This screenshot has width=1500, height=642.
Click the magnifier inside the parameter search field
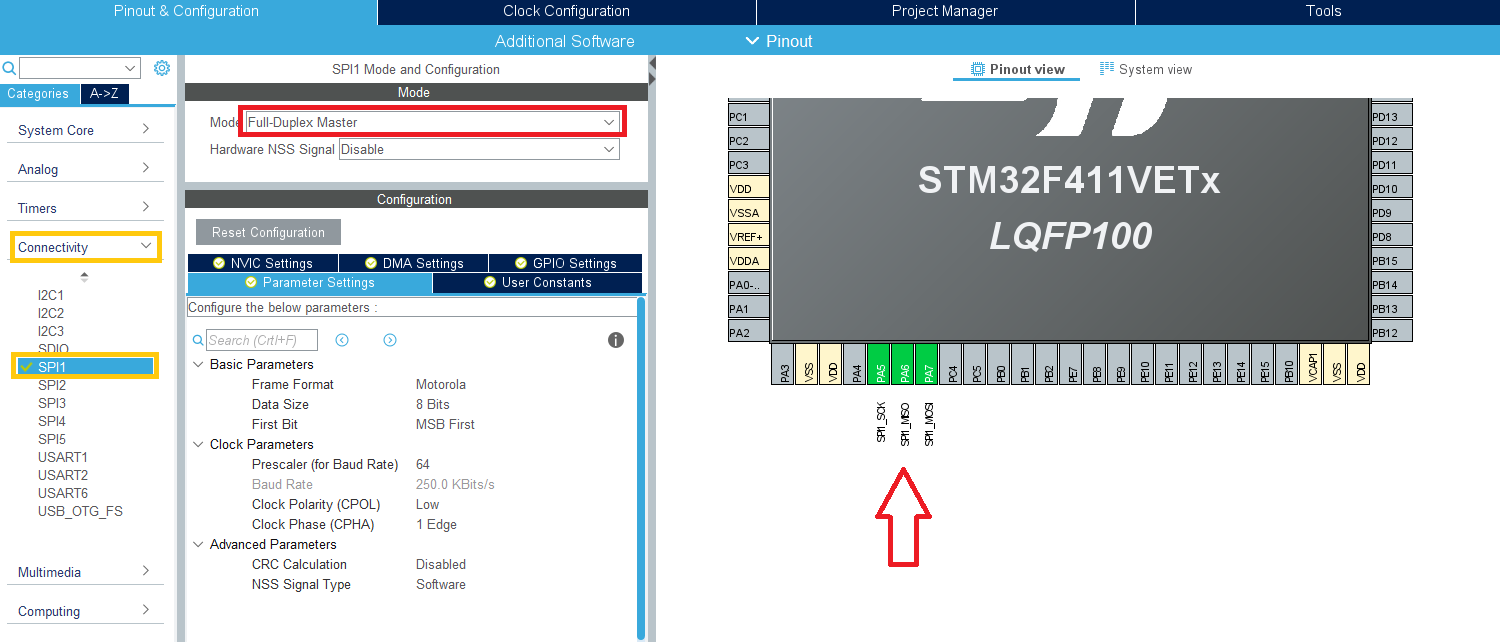tap(198, 340)
